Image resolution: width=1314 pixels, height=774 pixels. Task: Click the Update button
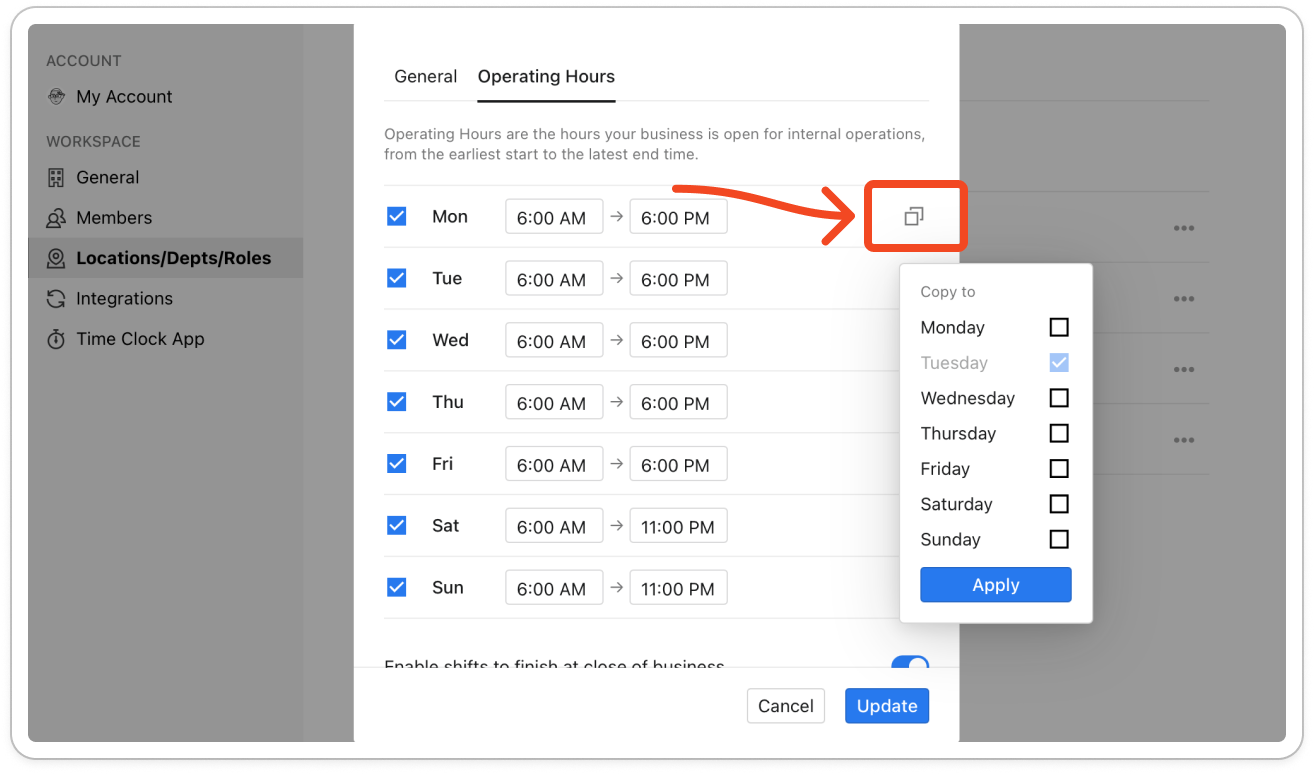point(887,706)
